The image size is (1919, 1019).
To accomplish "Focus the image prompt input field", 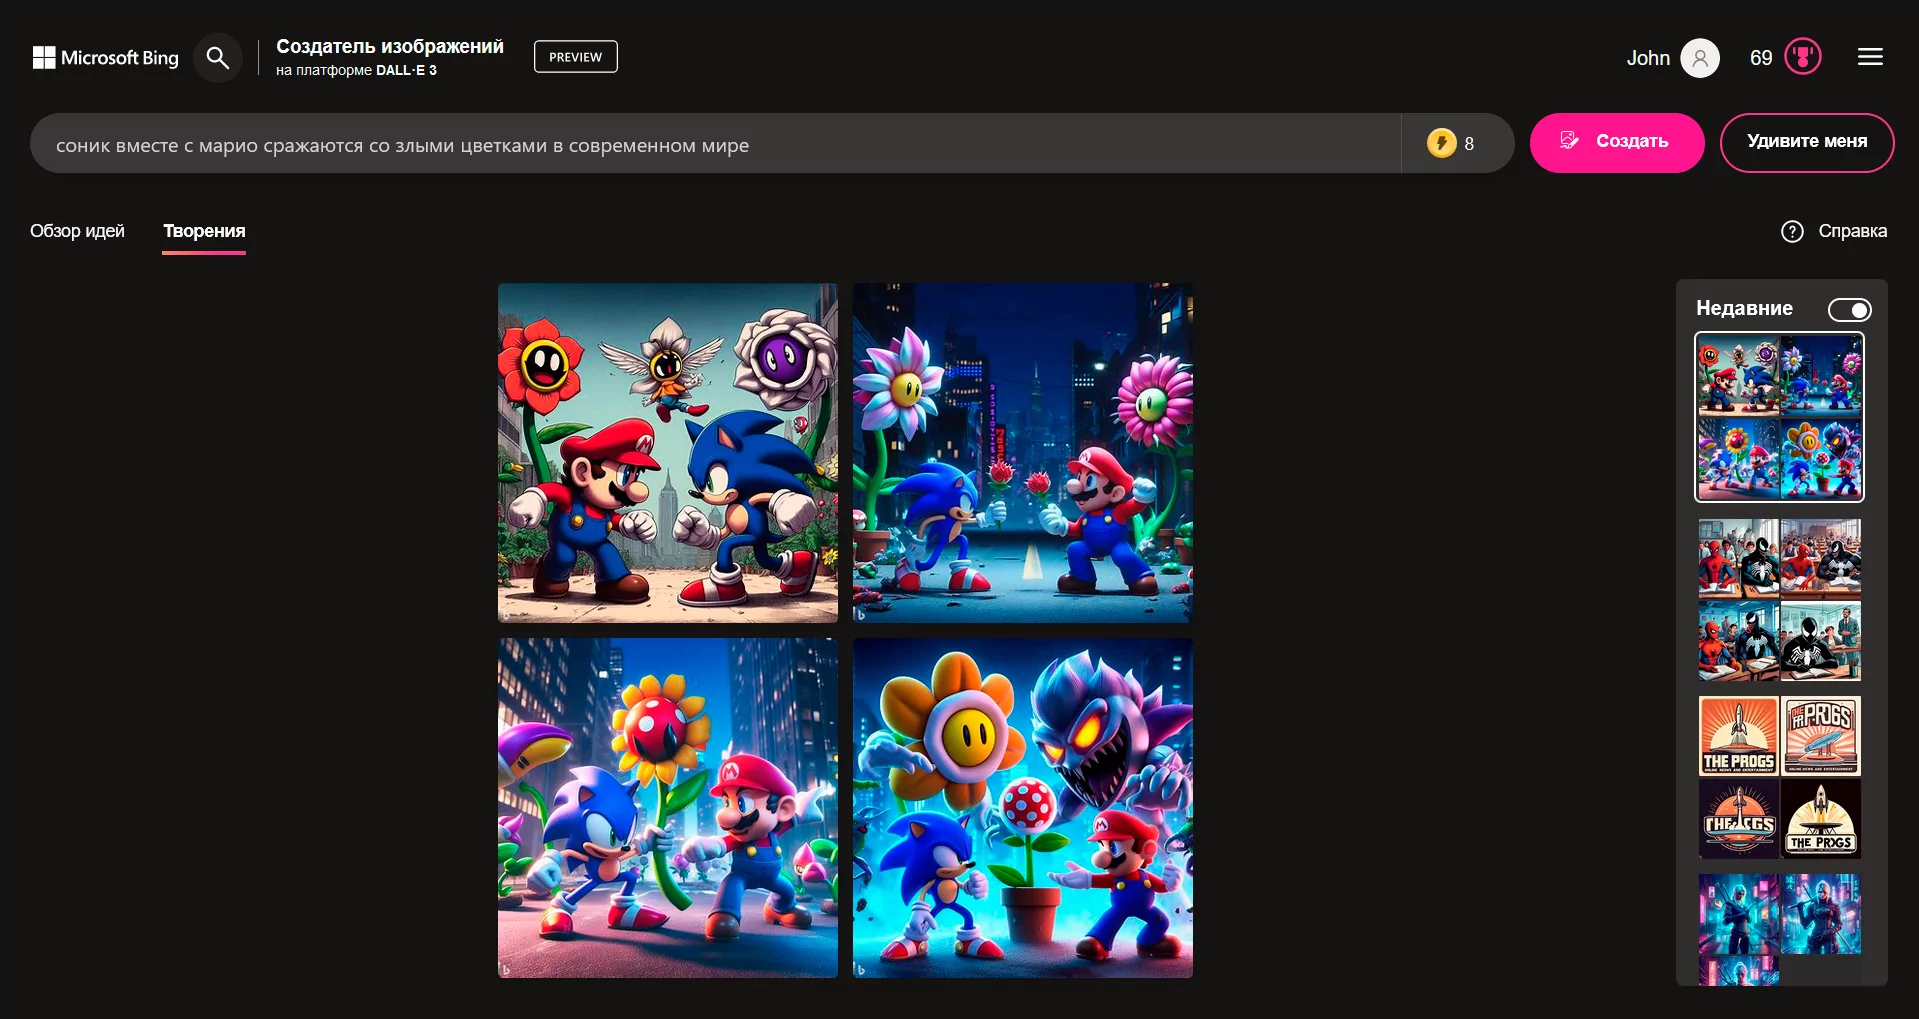I will 715,143.
